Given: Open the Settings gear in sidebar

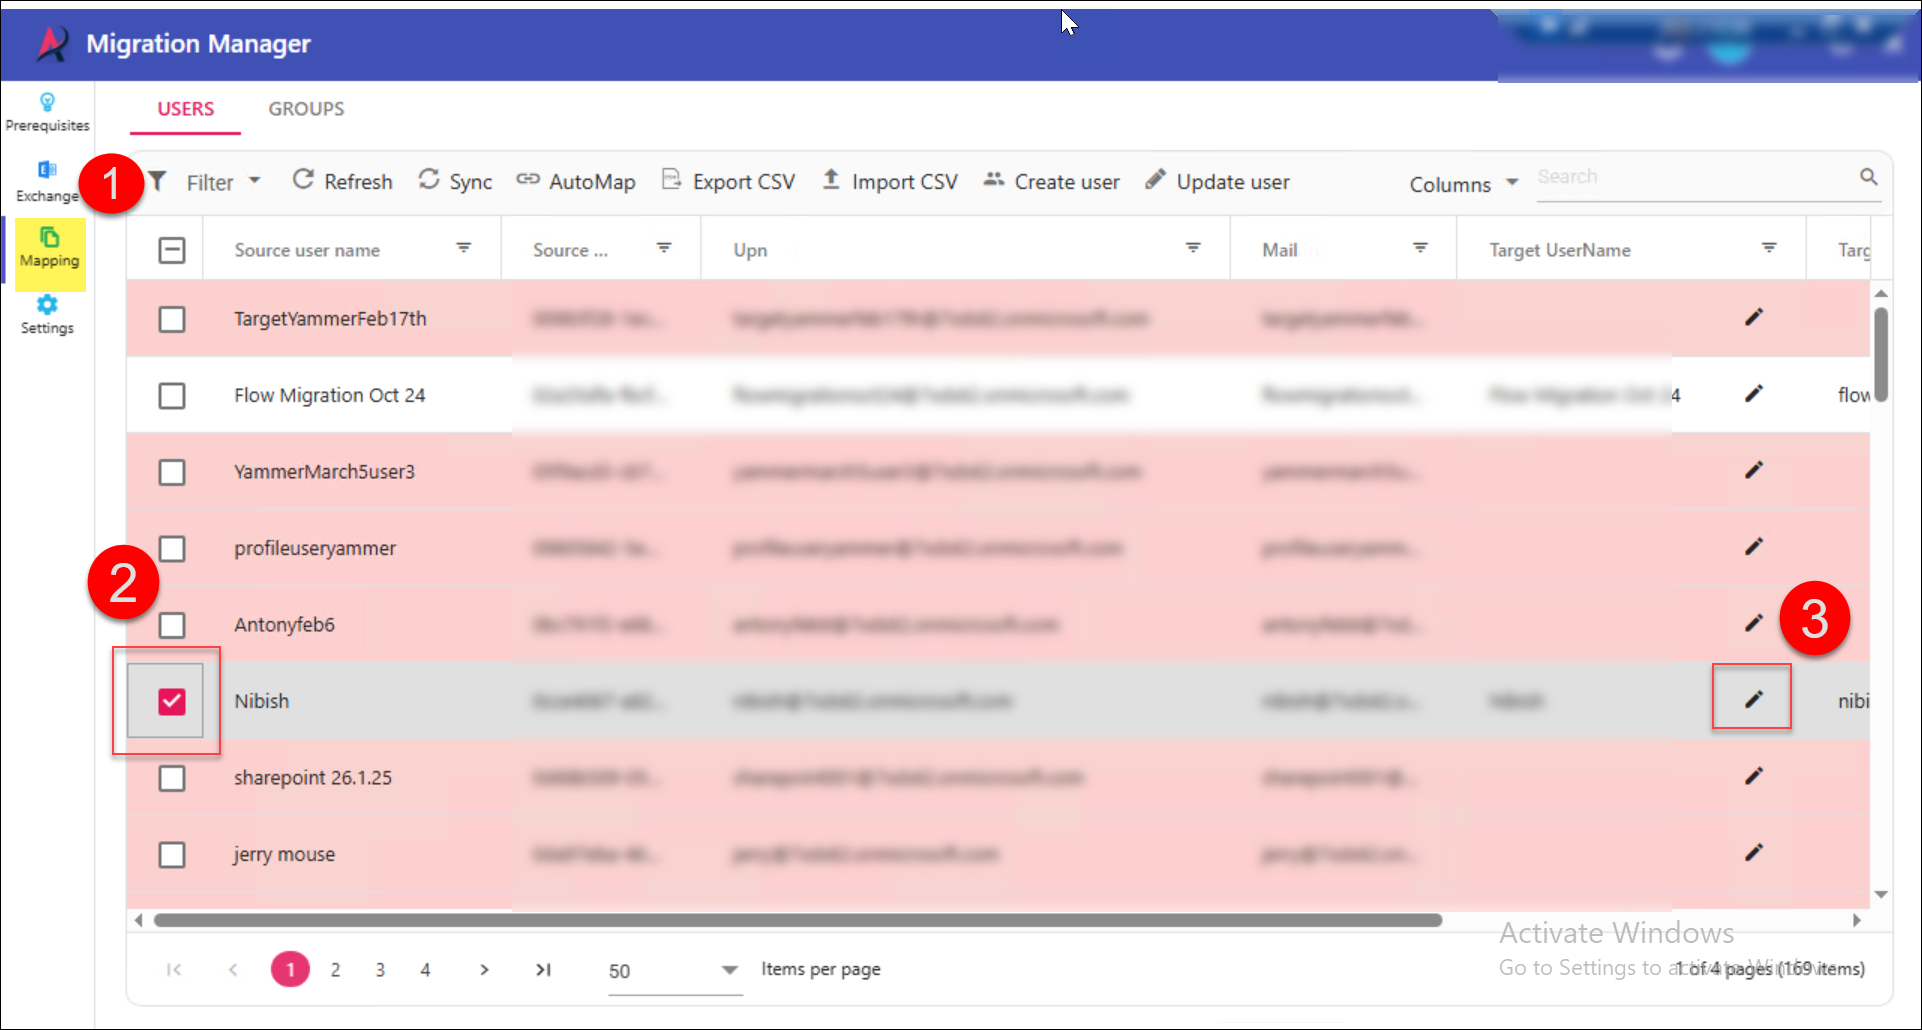Looking at the screenshot, I should coord(47,314).
